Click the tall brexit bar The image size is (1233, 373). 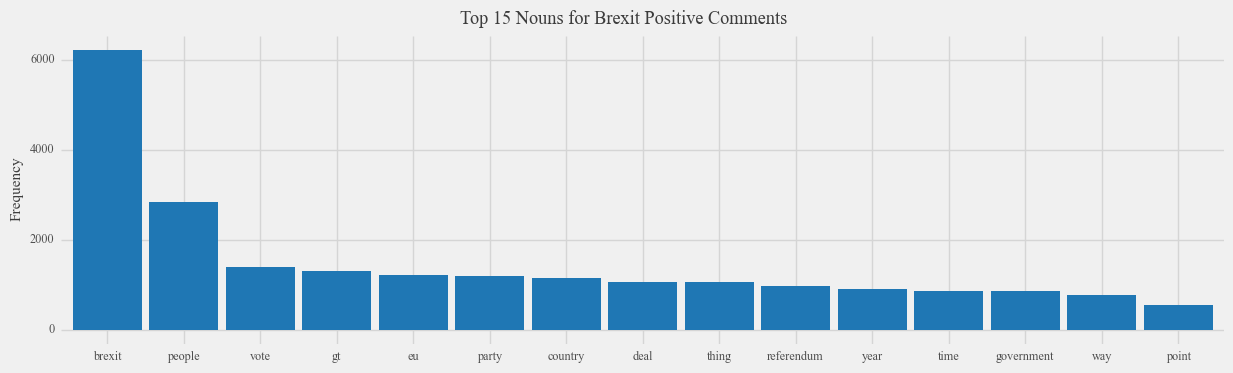point(107,190)
